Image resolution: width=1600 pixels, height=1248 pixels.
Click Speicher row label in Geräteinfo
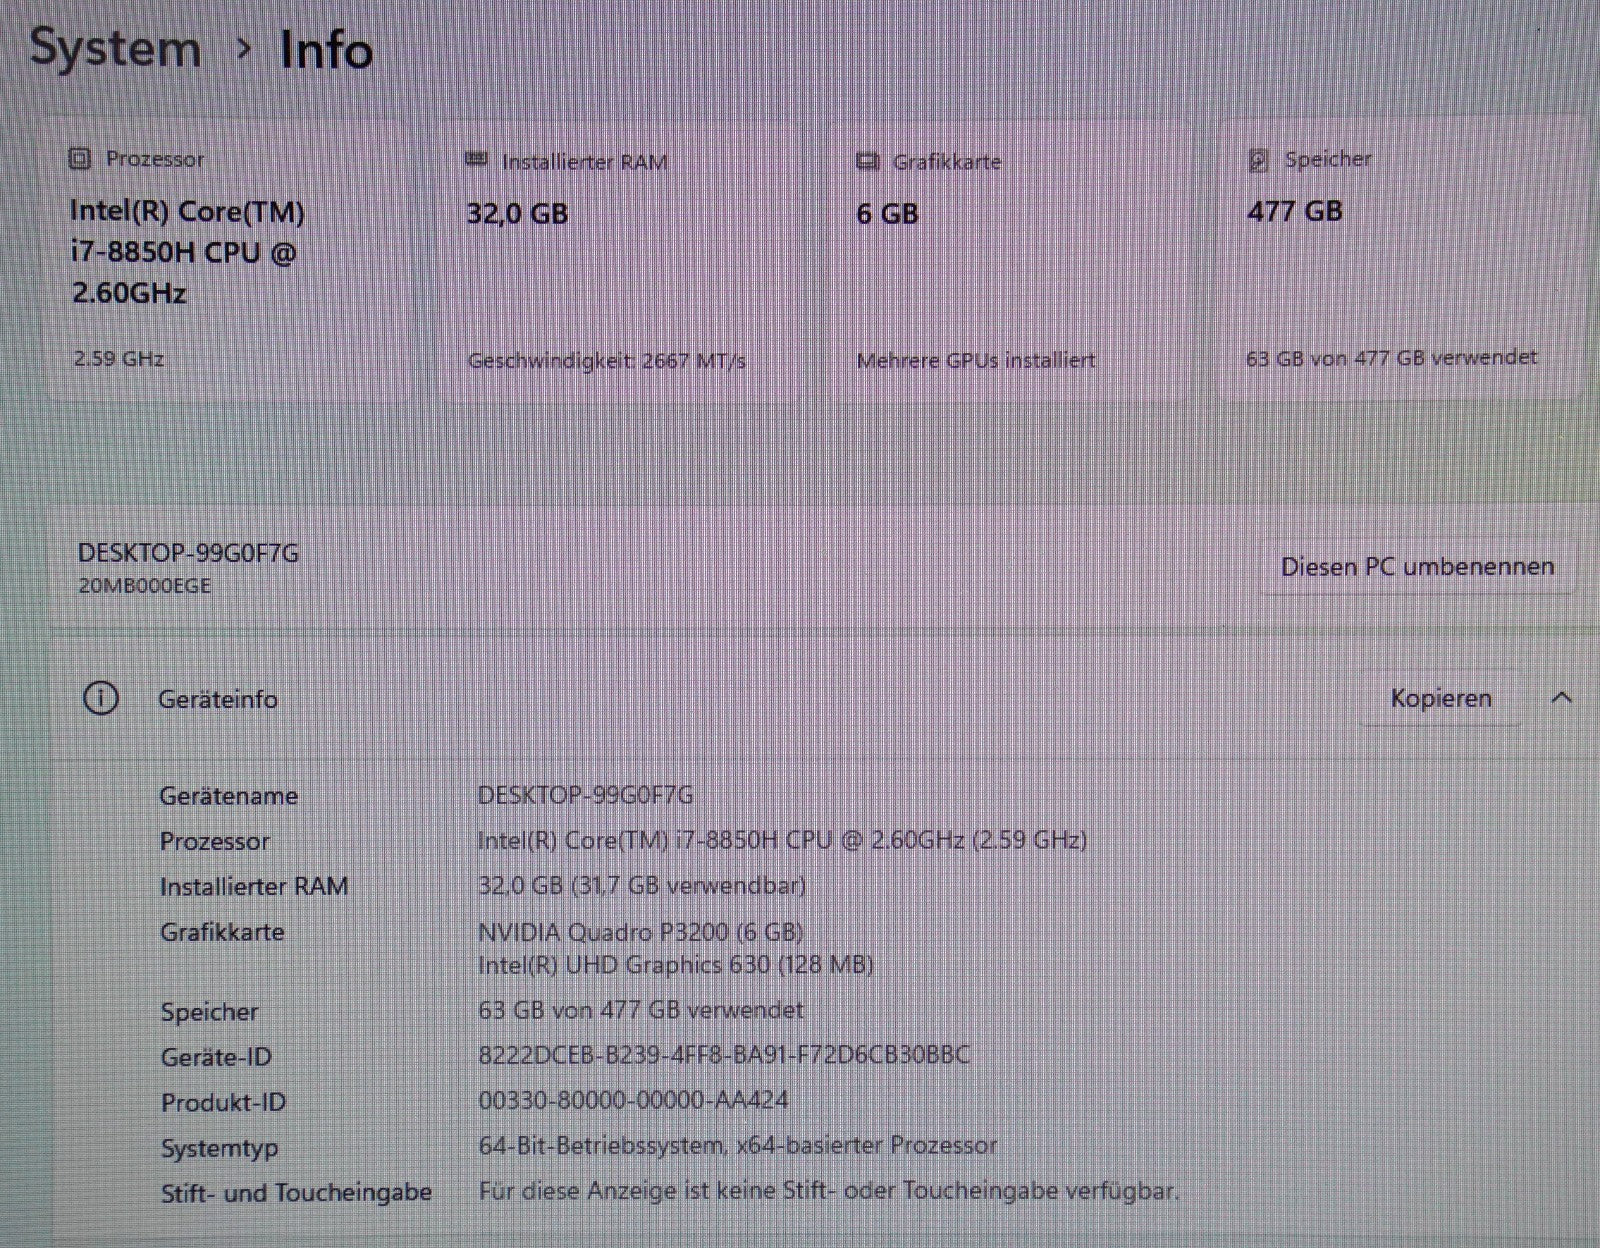pos(209,1012)
